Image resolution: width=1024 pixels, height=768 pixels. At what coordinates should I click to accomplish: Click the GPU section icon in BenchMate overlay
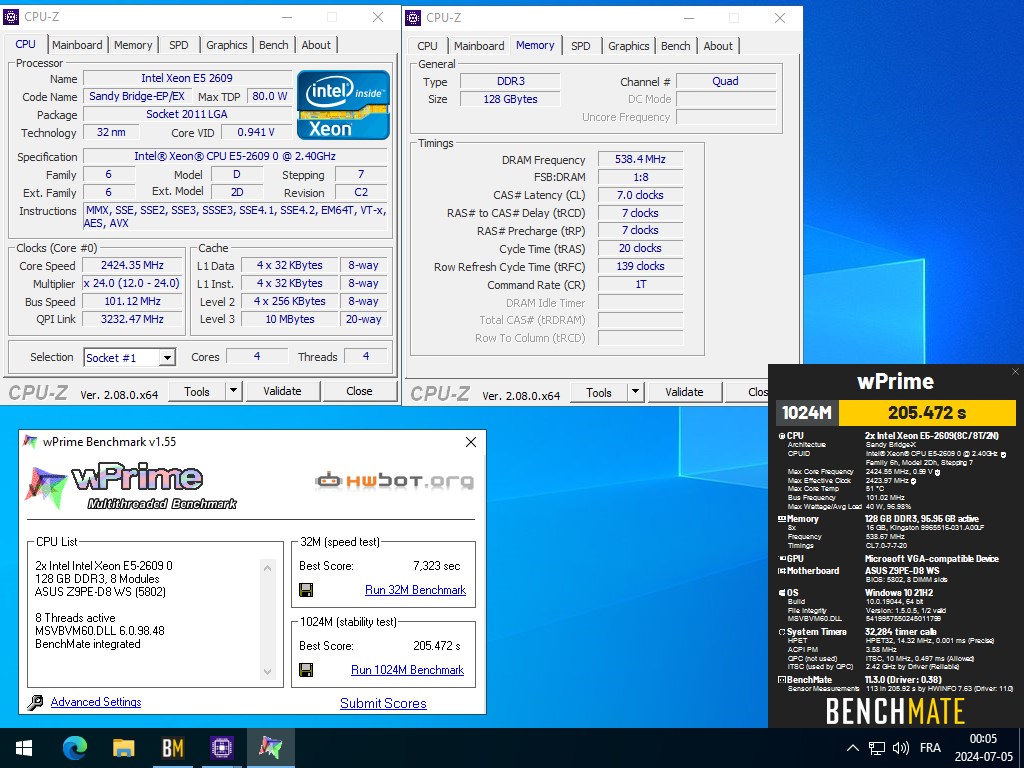coord(782,559)
